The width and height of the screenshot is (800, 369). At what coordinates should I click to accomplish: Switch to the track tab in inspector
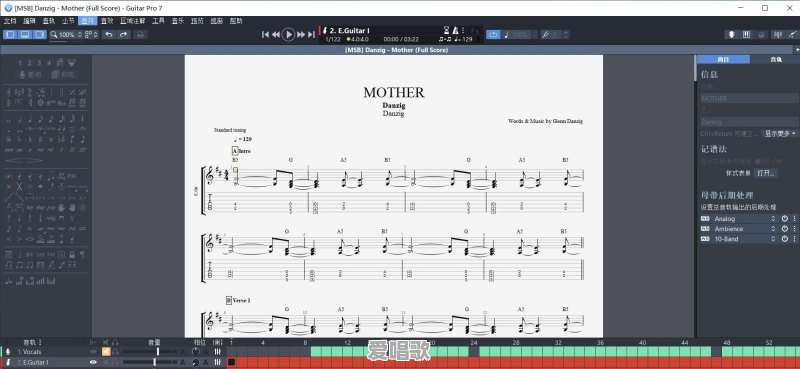(x=776, y=59)
